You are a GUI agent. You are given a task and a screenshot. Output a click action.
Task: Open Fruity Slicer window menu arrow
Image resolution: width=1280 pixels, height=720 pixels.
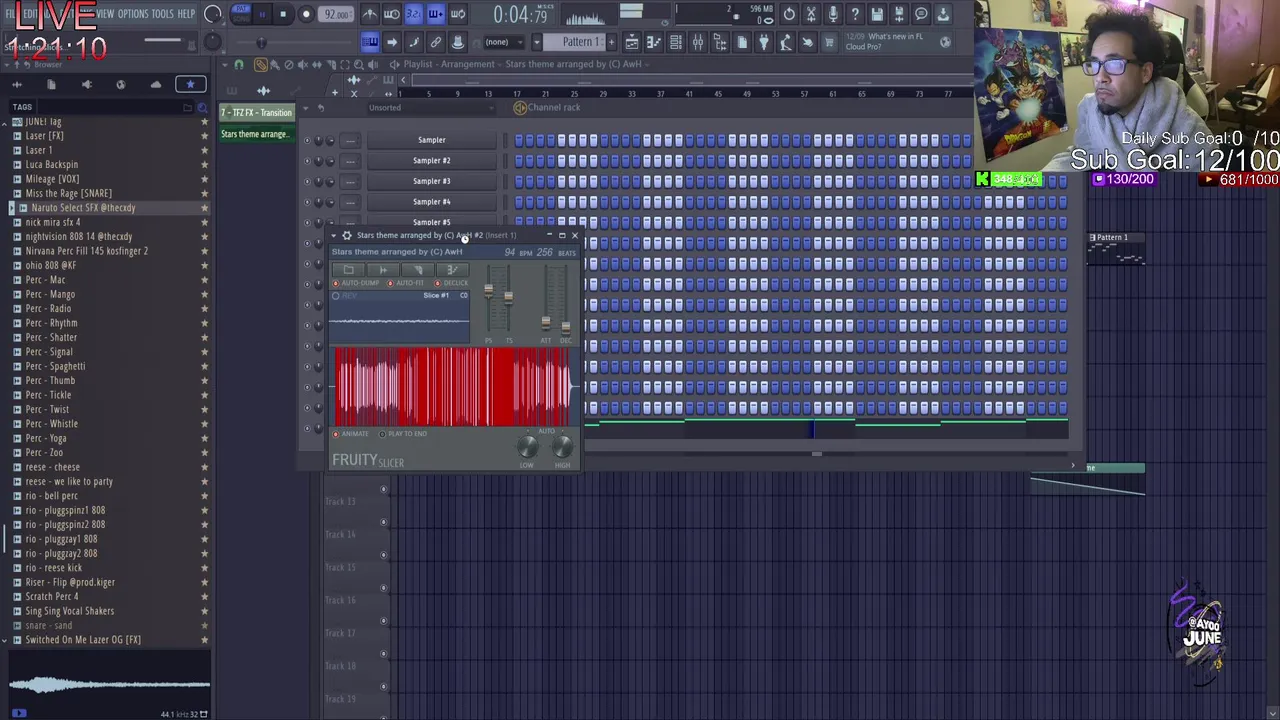pyautogui.click(x=334, y=236)
